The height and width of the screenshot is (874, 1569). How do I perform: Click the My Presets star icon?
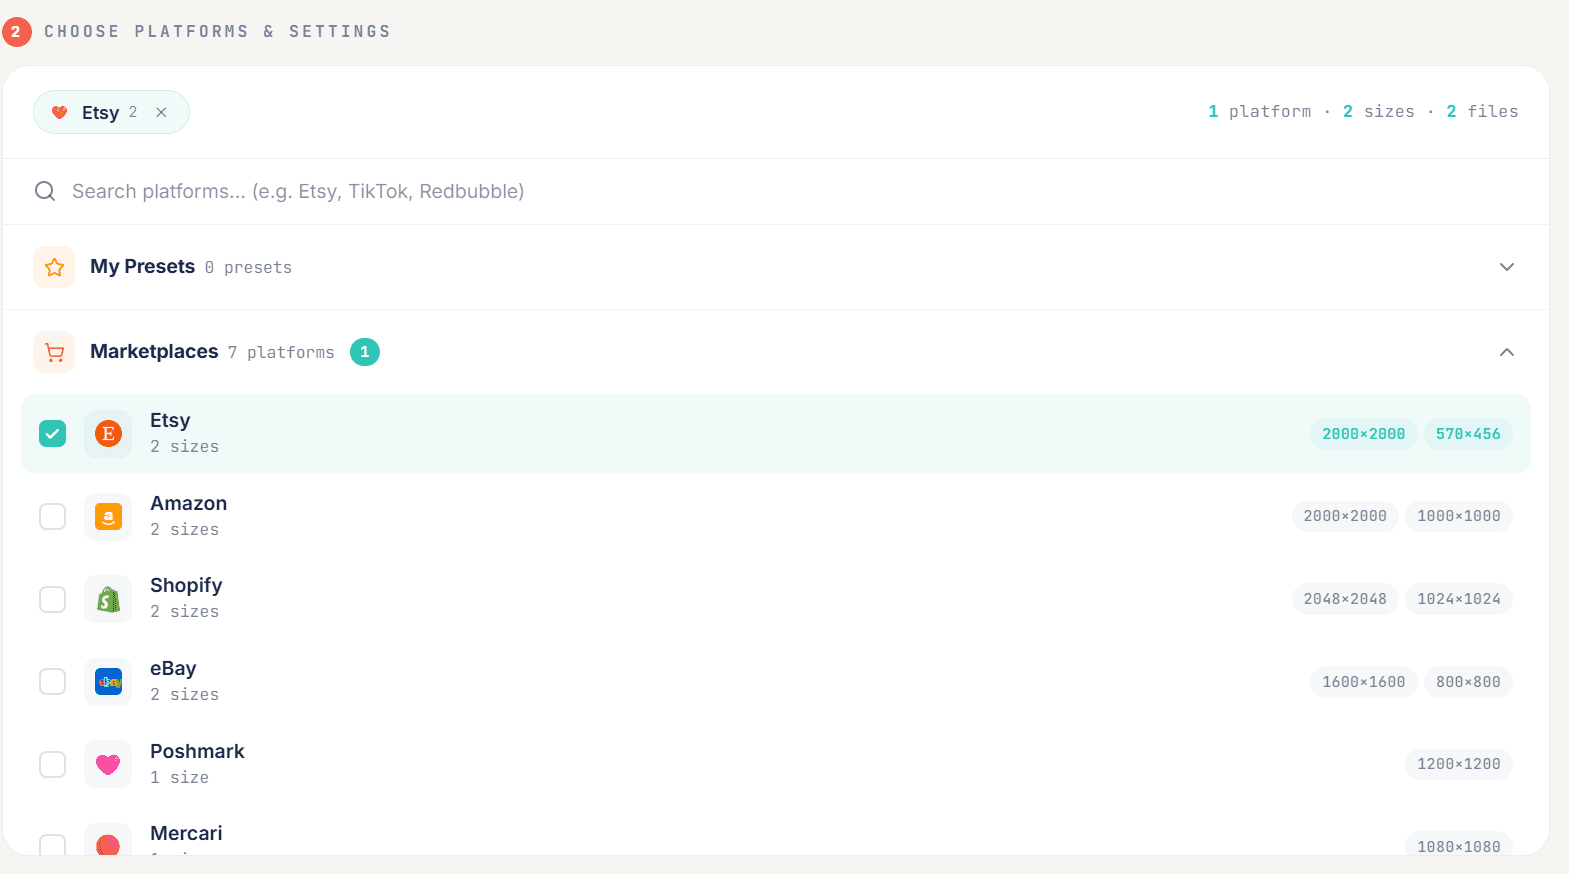[x=54, y=267]
